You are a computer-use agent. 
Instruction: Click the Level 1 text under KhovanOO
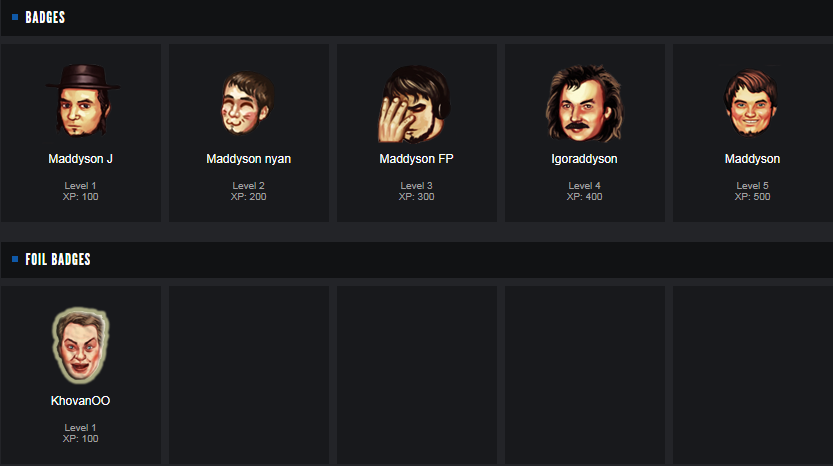pyautogui.click(x=80, y=427)
